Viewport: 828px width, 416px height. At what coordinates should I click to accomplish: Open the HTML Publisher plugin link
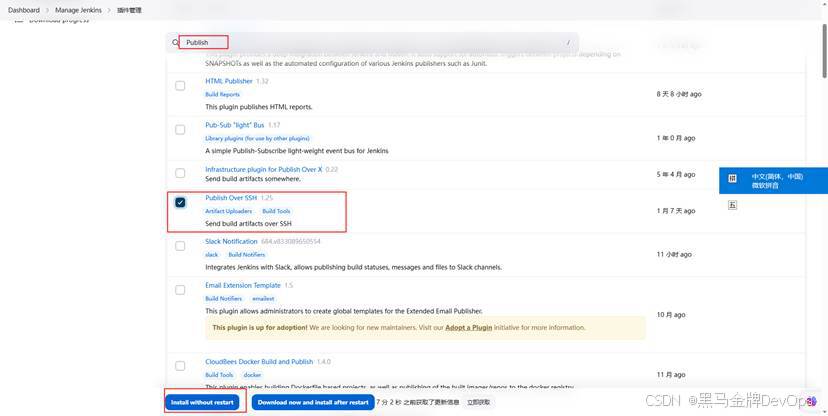click(x=229, y=81)
